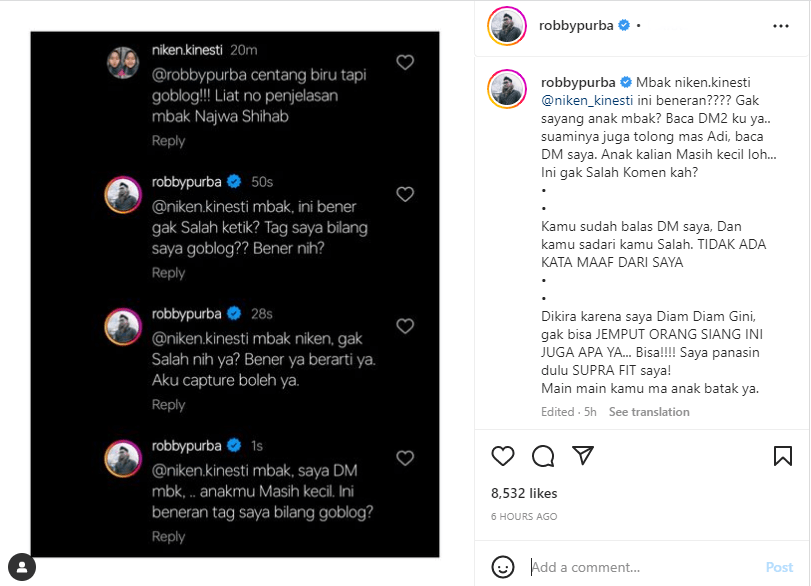This screenshot has width=811, height=586.
Task: Open comments via the speech bubble icon
Action: pos(543,456)
